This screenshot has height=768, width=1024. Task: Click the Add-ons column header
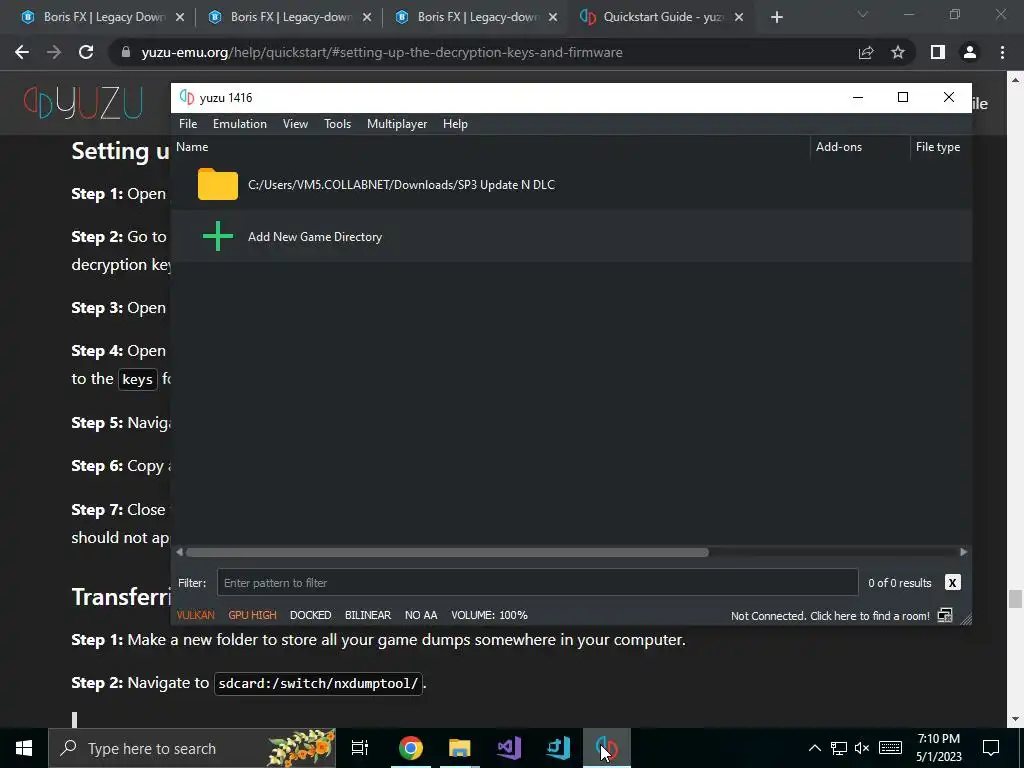click(839, 147)
